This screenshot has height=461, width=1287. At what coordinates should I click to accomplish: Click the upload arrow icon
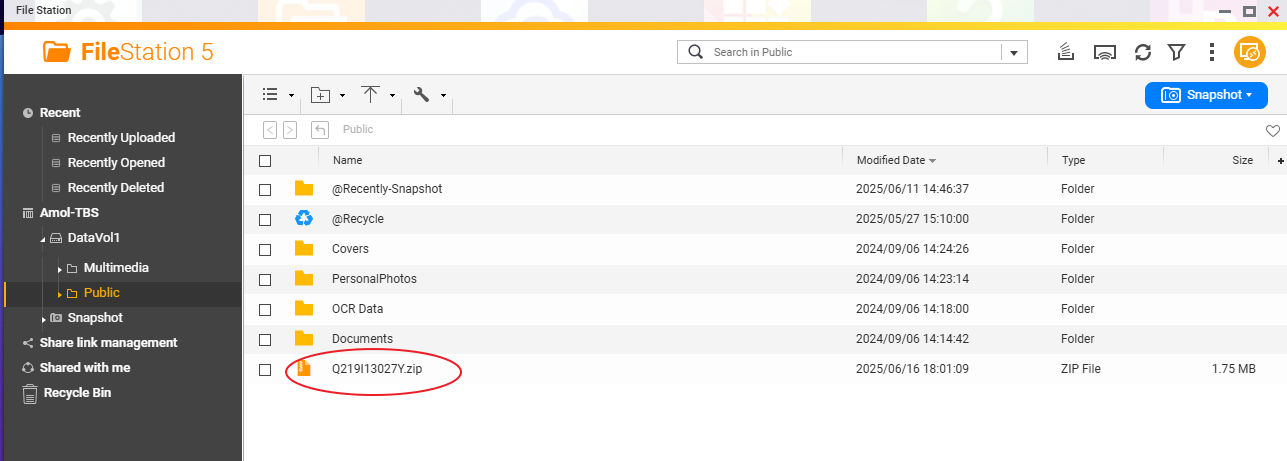[370, 95]
